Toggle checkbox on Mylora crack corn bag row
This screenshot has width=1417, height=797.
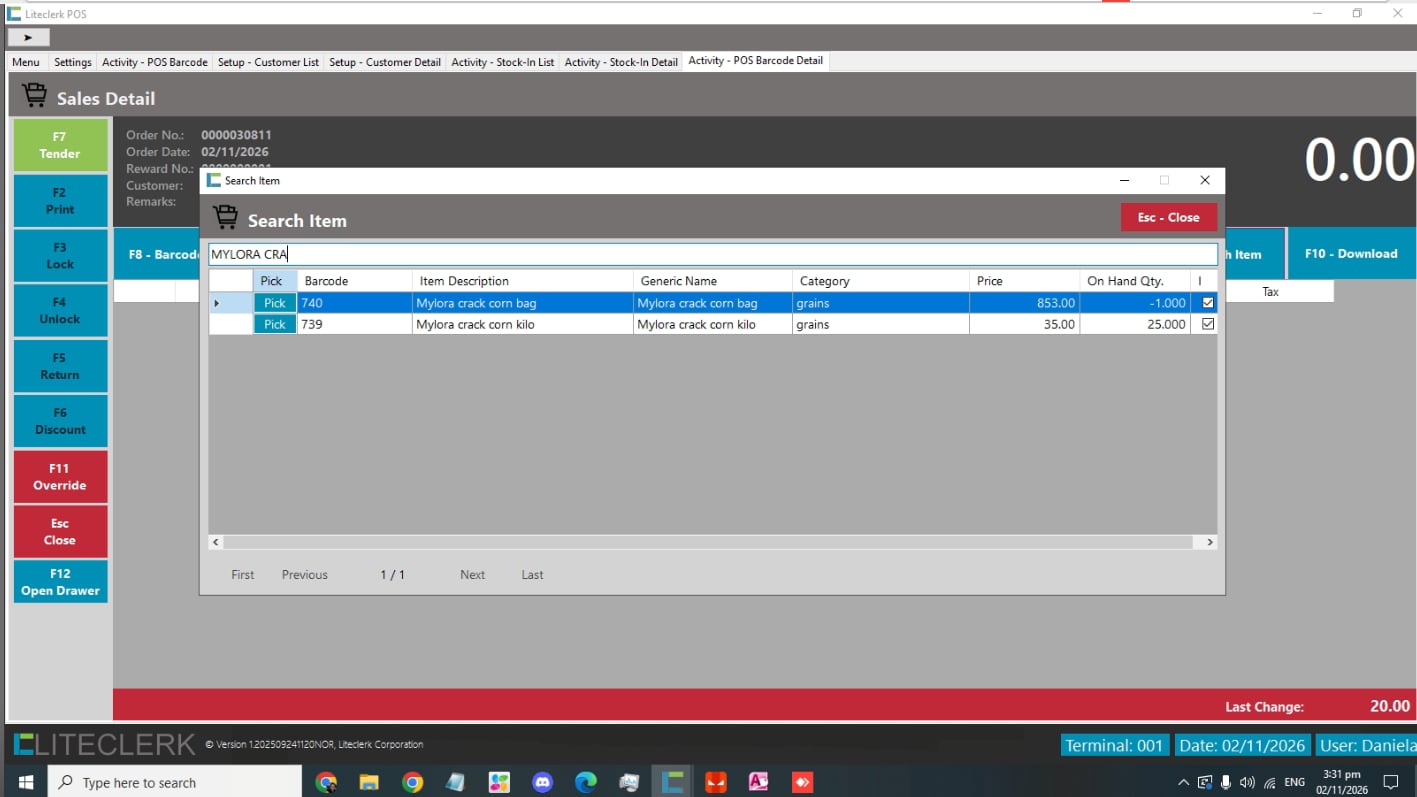coord(1208,303)
